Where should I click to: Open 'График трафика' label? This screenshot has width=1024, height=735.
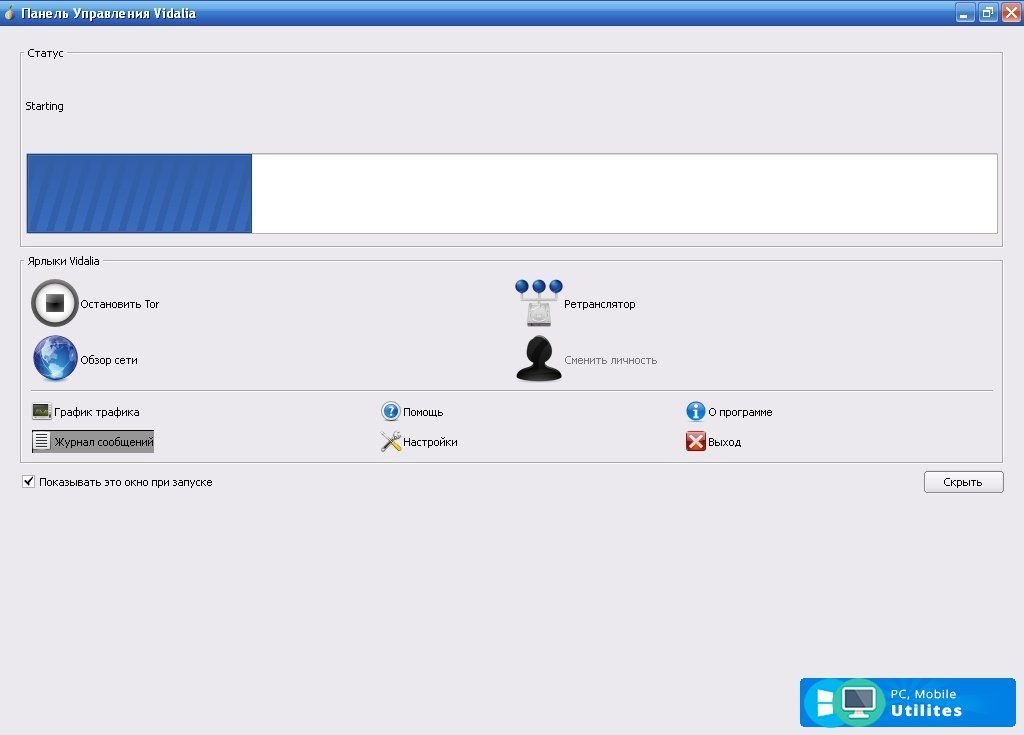97,412
